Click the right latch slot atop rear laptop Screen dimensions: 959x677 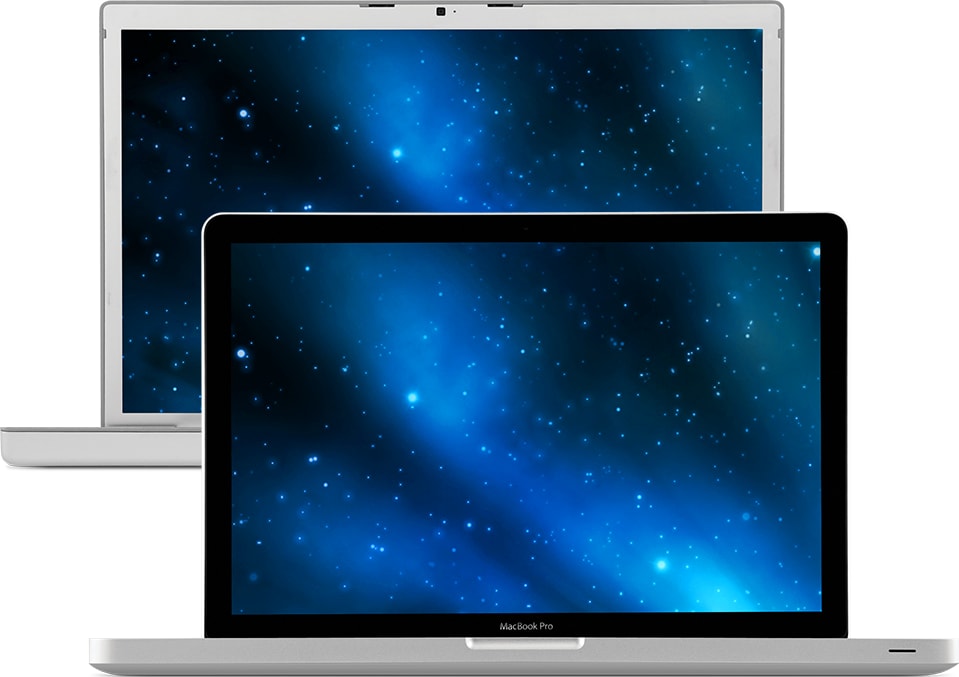tap(505, 6)
